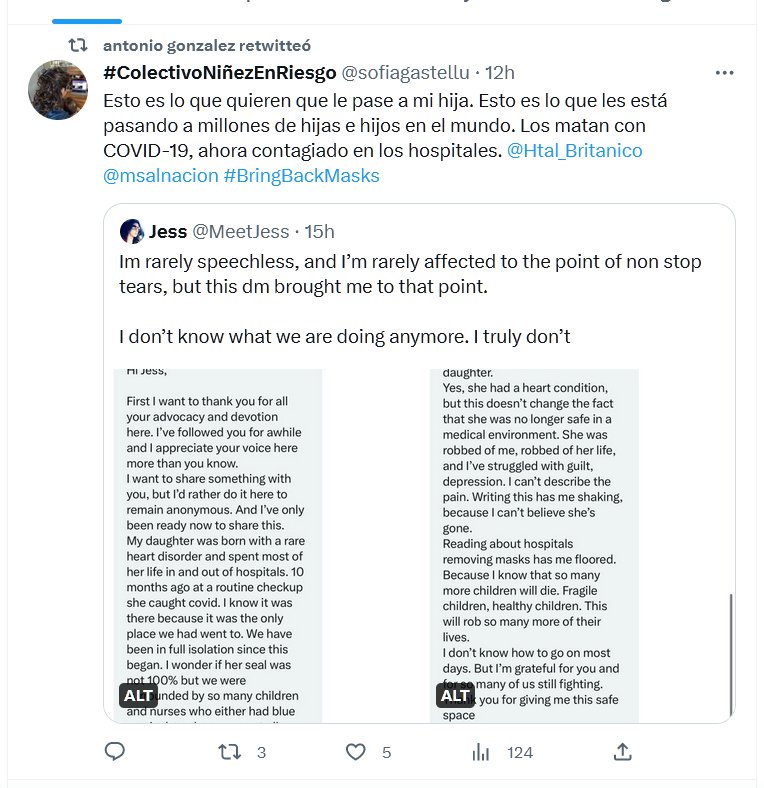Open the three-dot more options menu
The height and width of the screenshot is (788, 764).
(725, 73)
